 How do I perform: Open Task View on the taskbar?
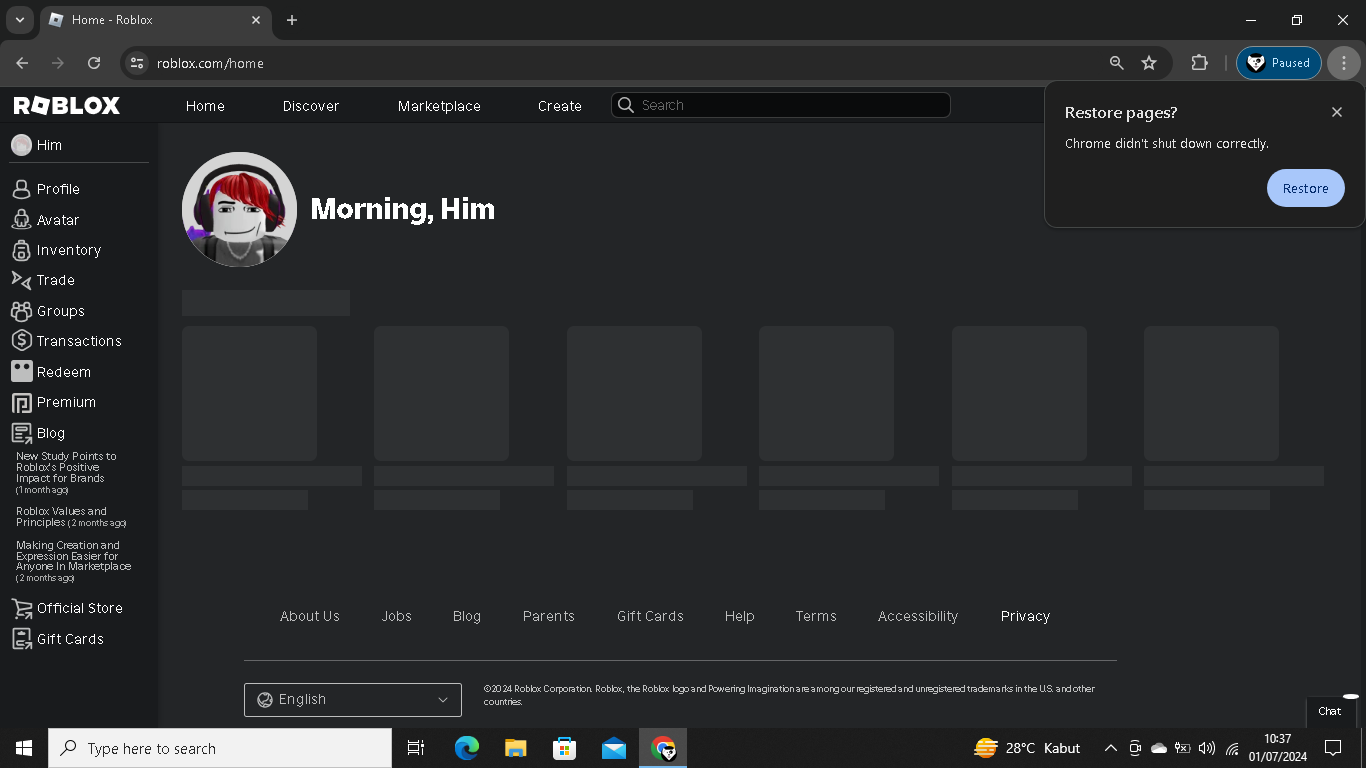[416, 748]
